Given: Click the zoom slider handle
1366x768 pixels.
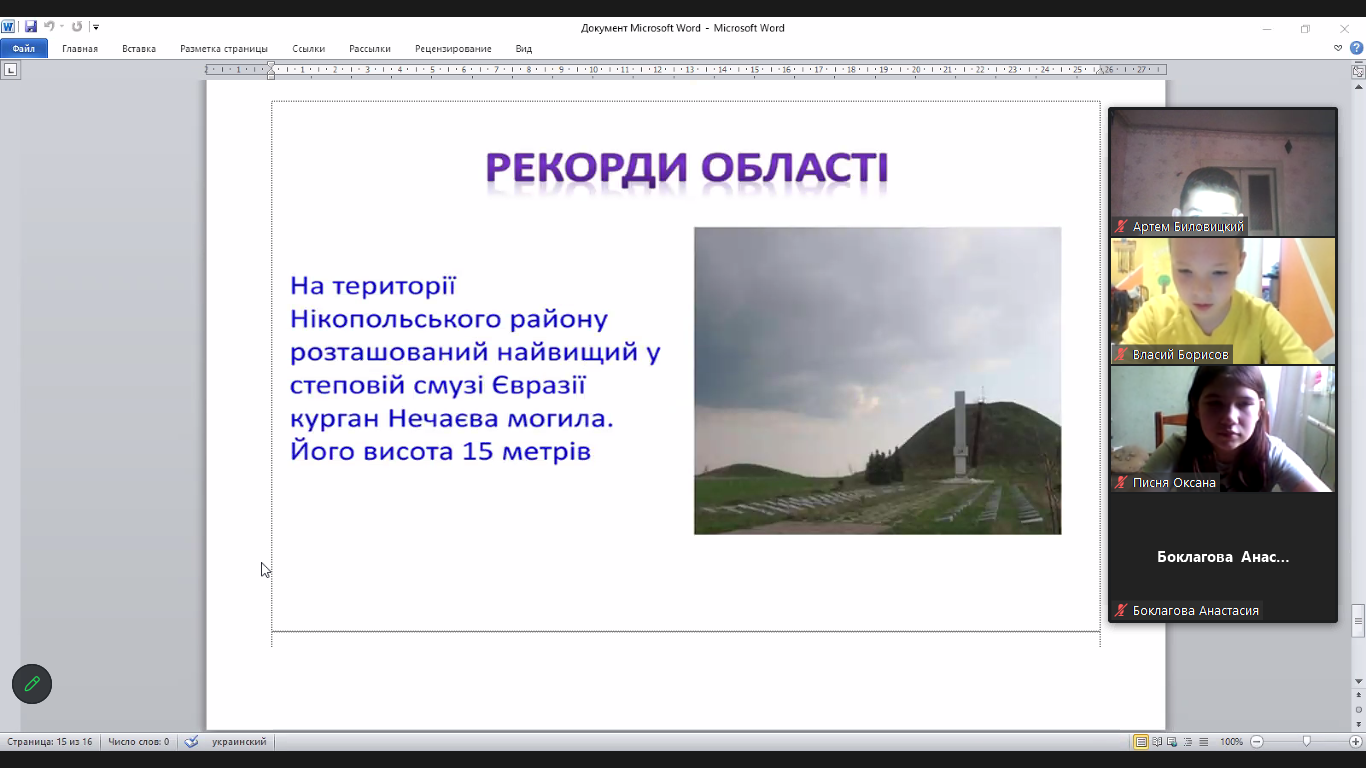Looking at the screenshot, I should point(1306,742).
